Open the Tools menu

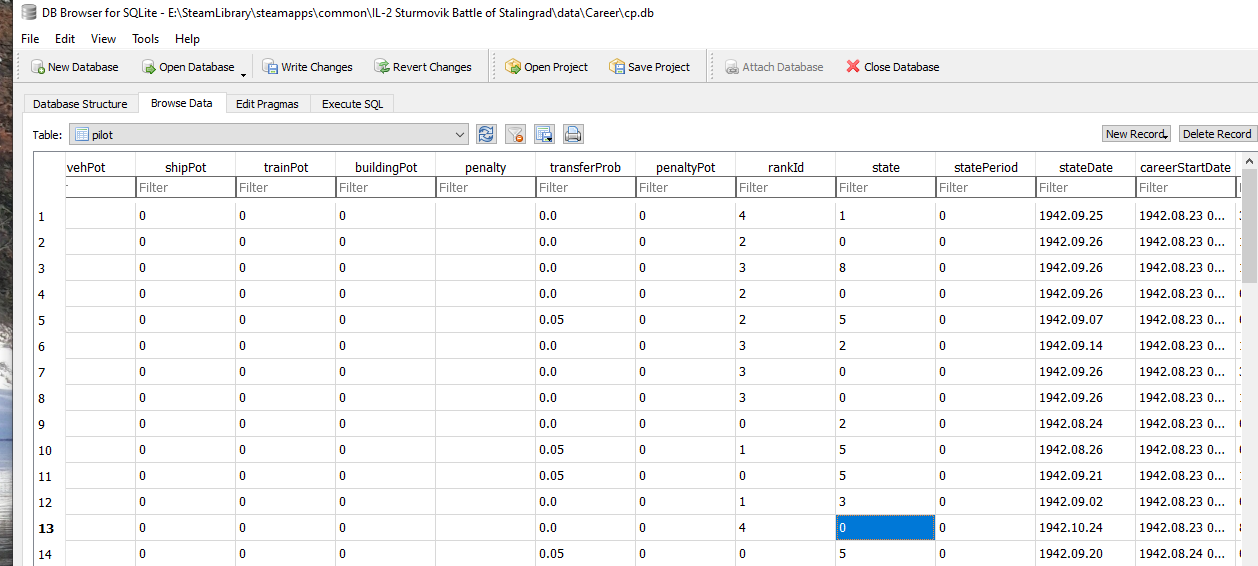coord(145,39)
